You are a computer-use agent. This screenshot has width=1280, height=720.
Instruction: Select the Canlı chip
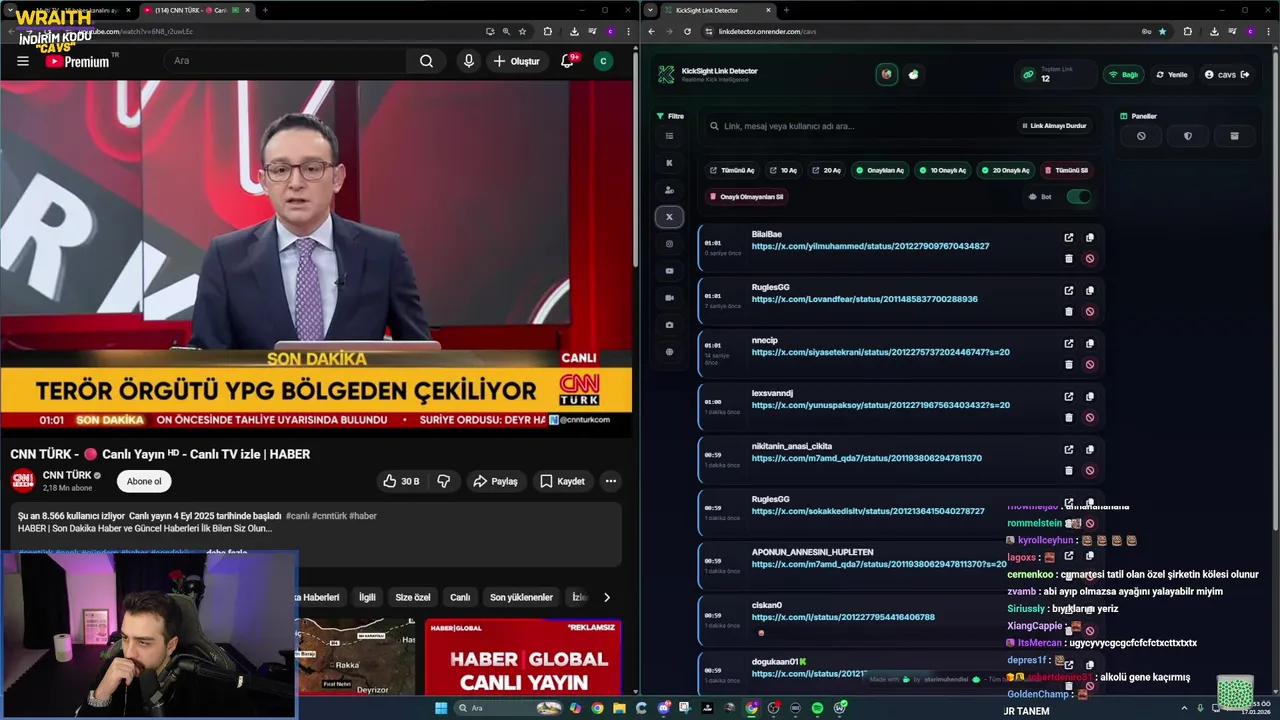[x=460, y=597]
